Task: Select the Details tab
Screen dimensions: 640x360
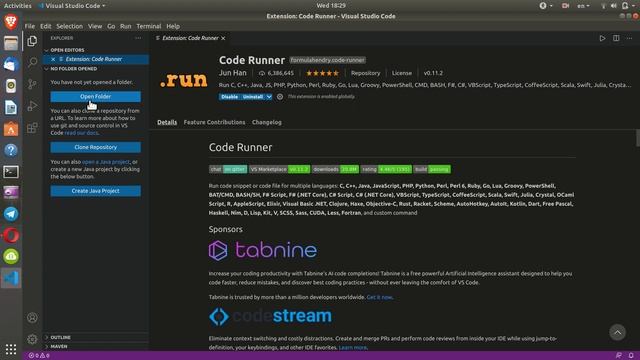Action: point(167,122)
